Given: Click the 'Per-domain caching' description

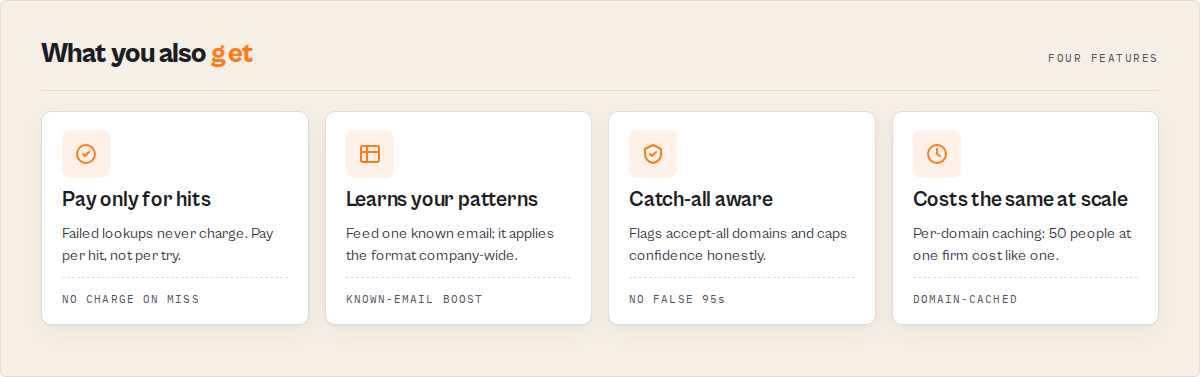Looking at the screenshot, I should (x=1022, y=244).
